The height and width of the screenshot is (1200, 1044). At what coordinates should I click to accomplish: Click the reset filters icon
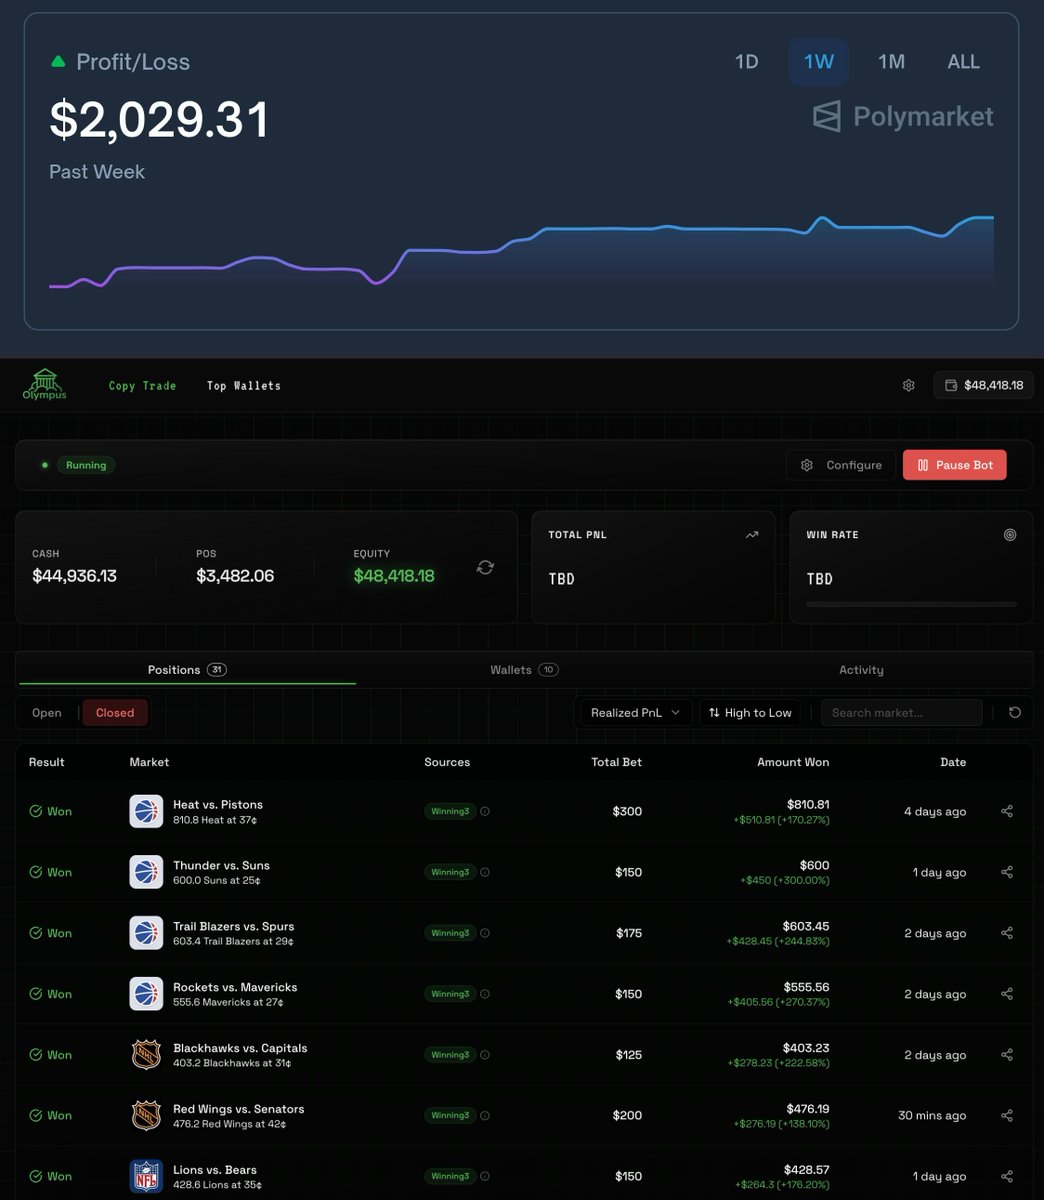click(x=1015, y=713)
